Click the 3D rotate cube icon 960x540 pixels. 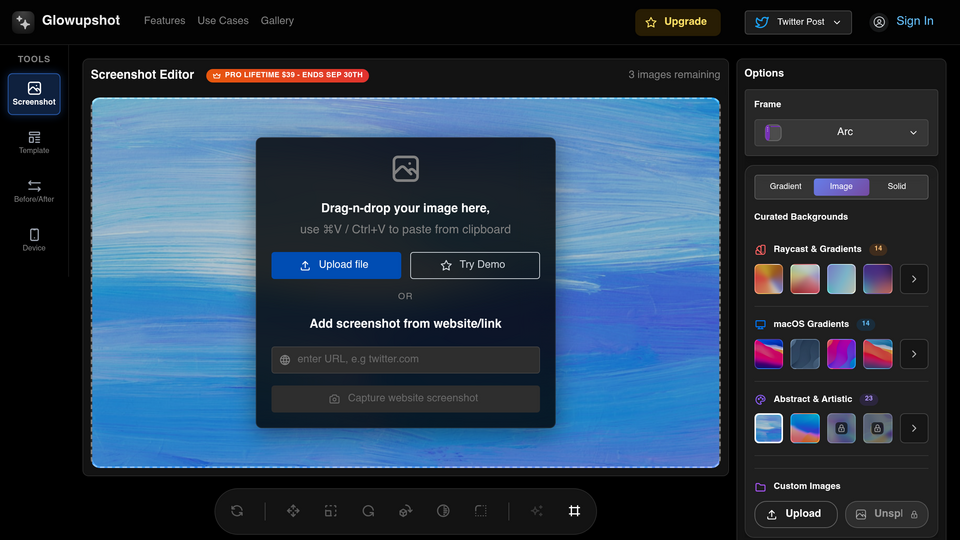click(405, 511)
